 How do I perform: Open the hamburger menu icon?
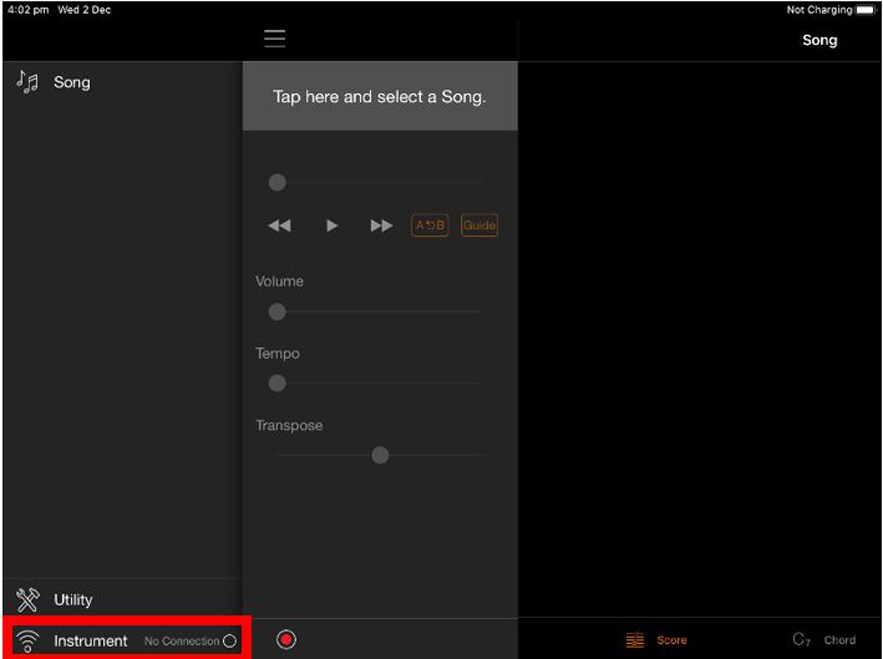tap(275, 39)
